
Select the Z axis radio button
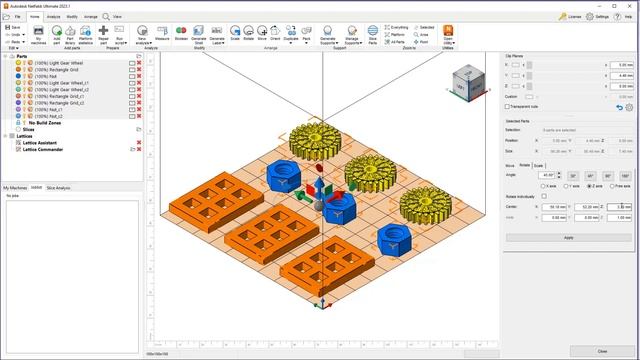(589, 186)
